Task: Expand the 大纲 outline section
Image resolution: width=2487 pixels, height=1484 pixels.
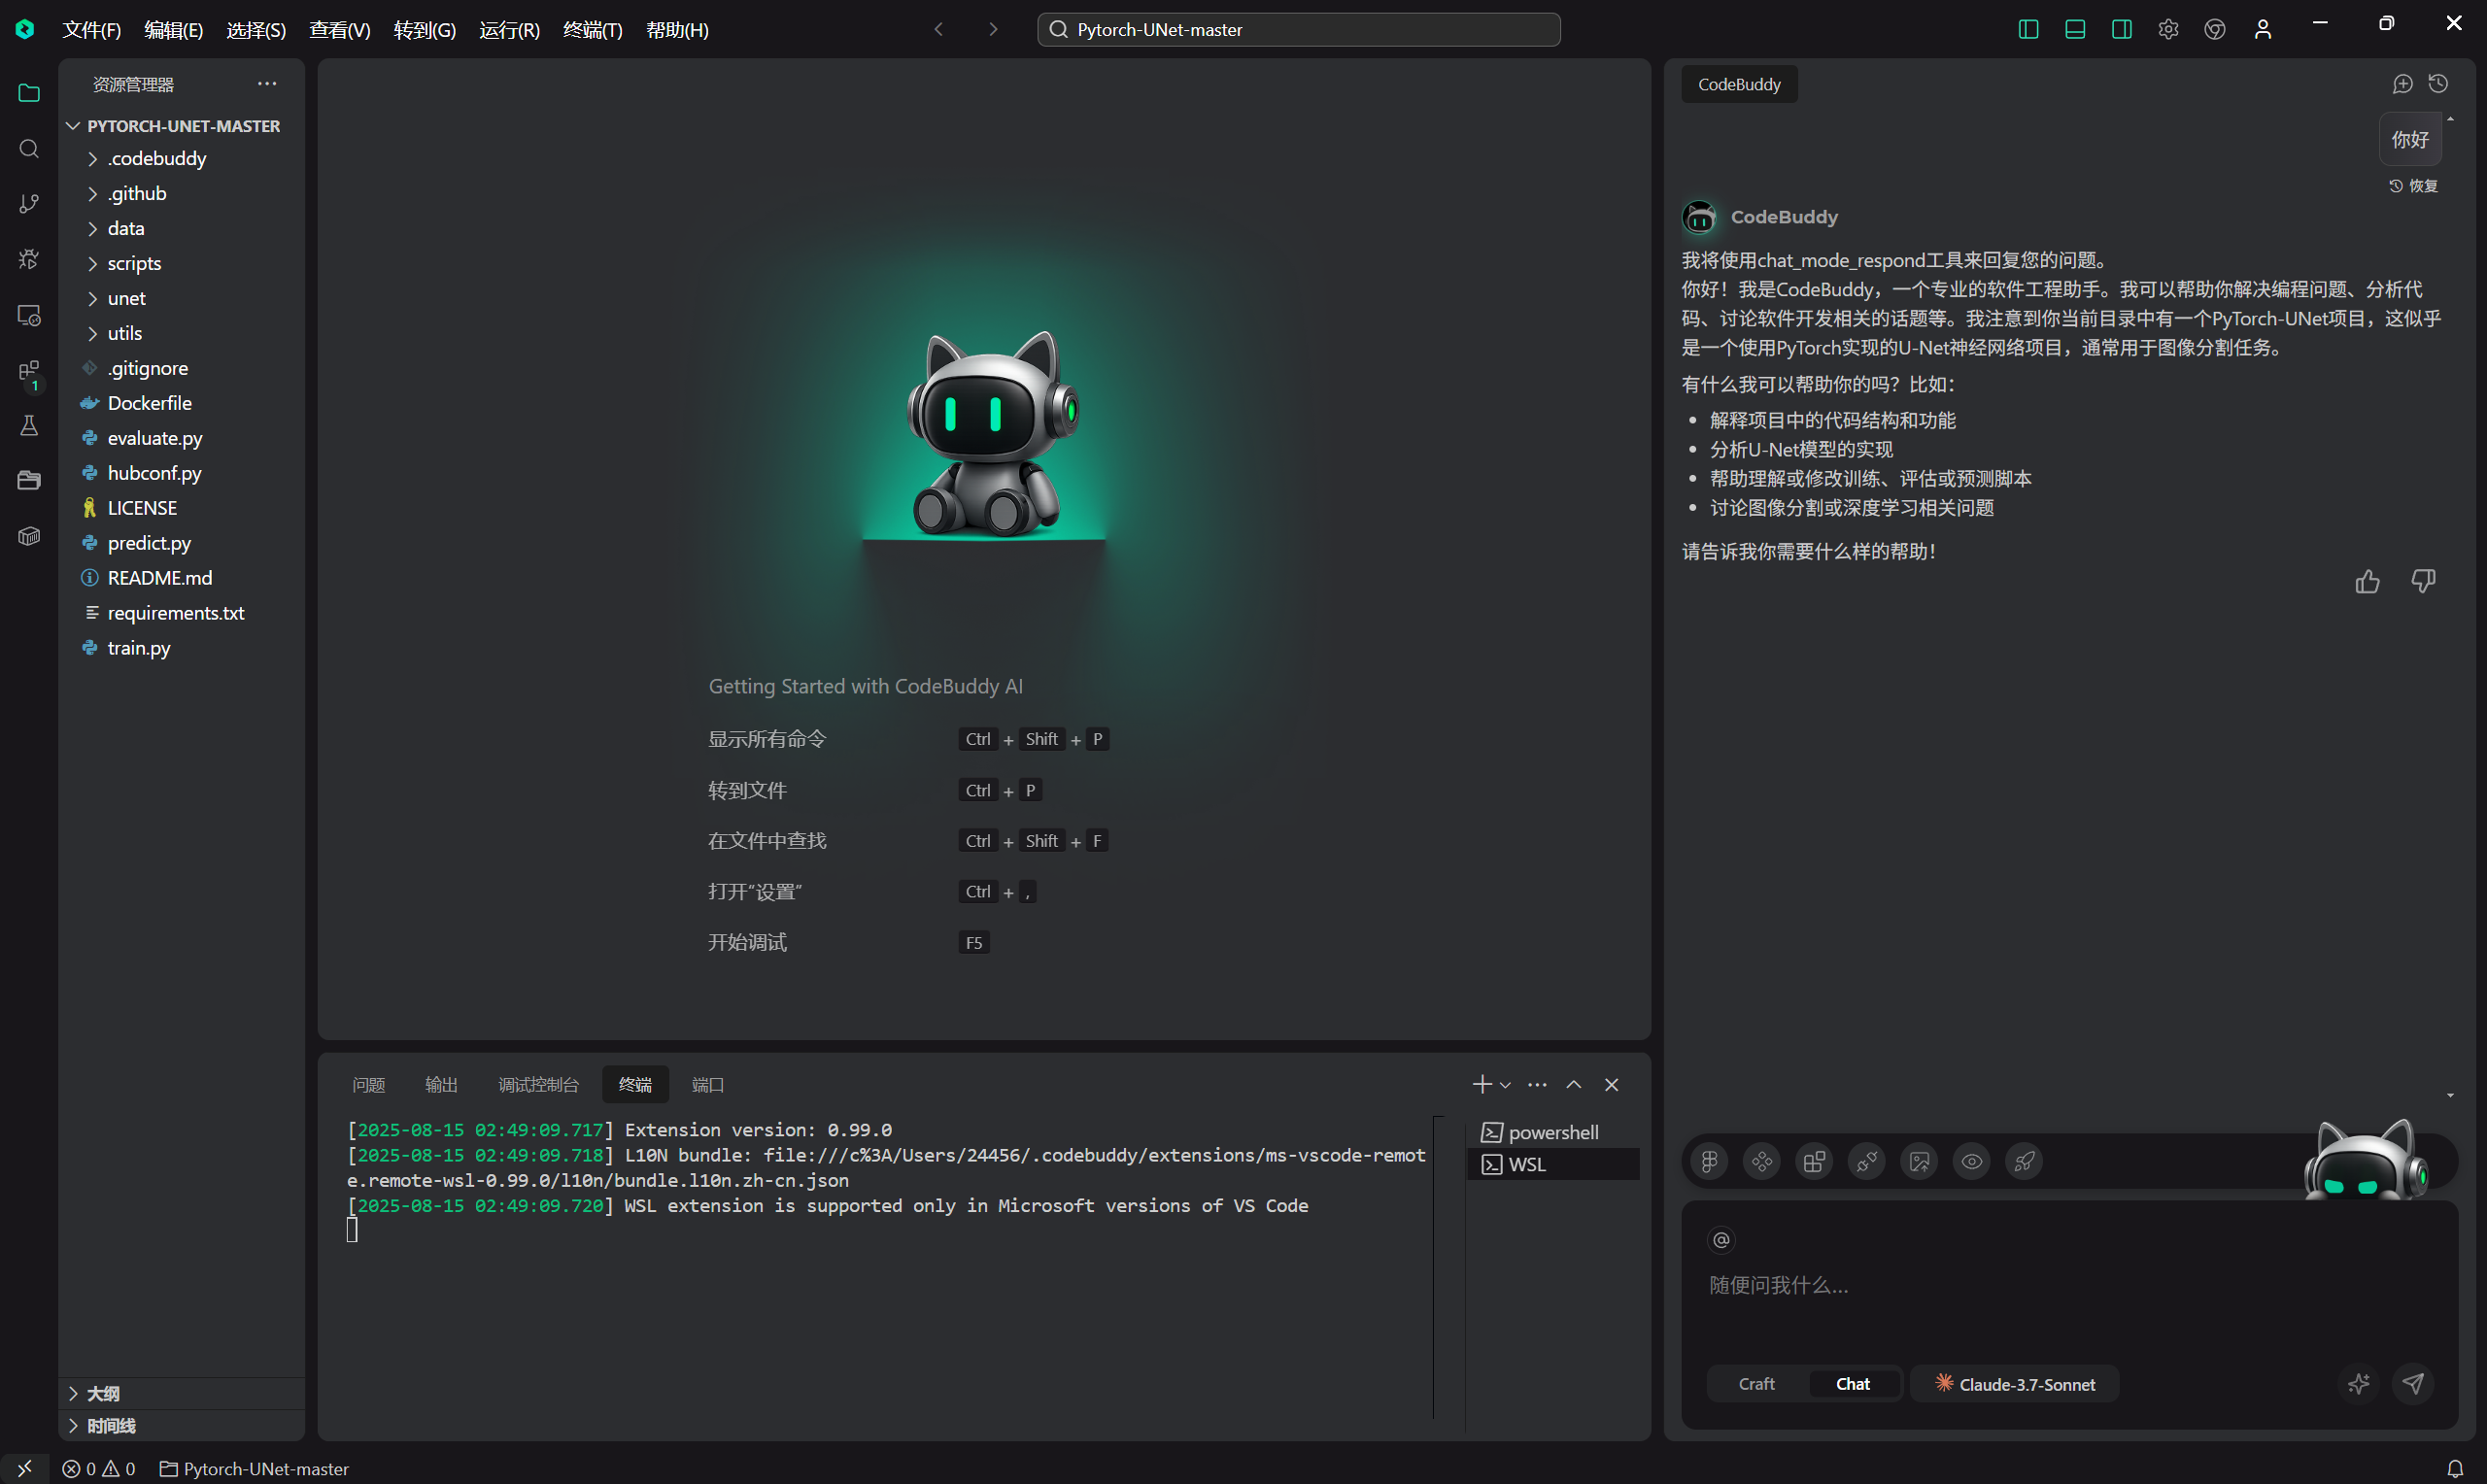Action: tap(103, 1393)
